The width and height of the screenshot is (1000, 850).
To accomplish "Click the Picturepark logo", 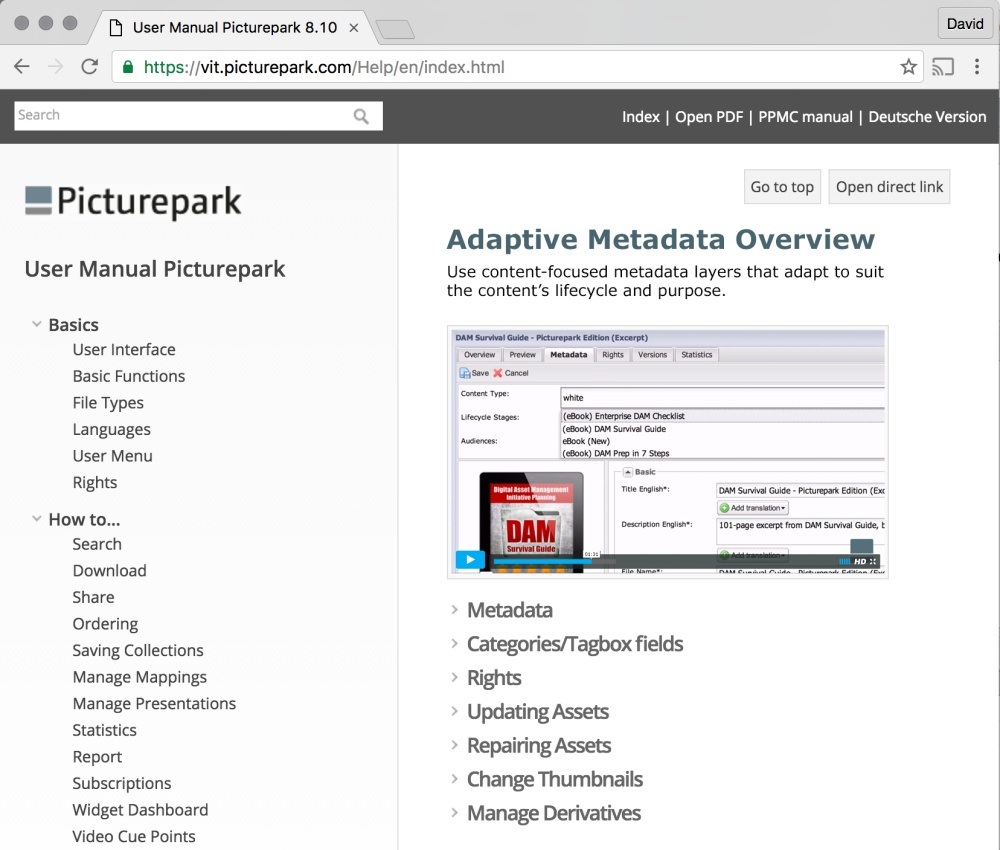I will tap(133, 201).
